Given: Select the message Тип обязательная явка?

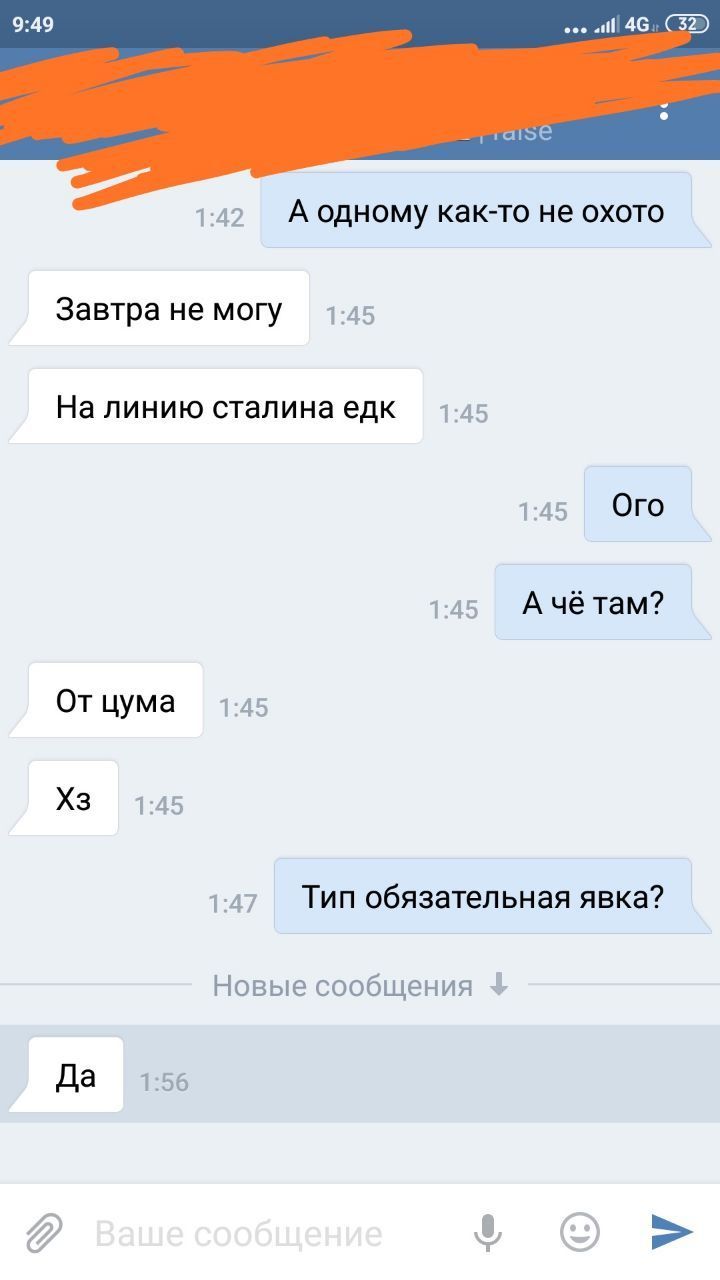Looking at the screenshot, I should (483, 897).
